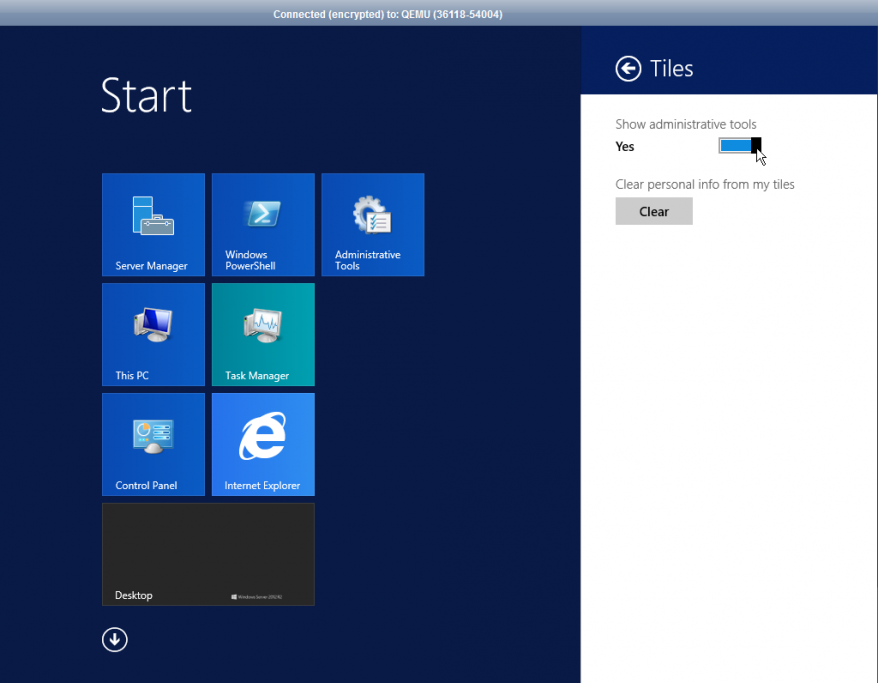Click Clear personal info from my tiles label

click(705, 184)
